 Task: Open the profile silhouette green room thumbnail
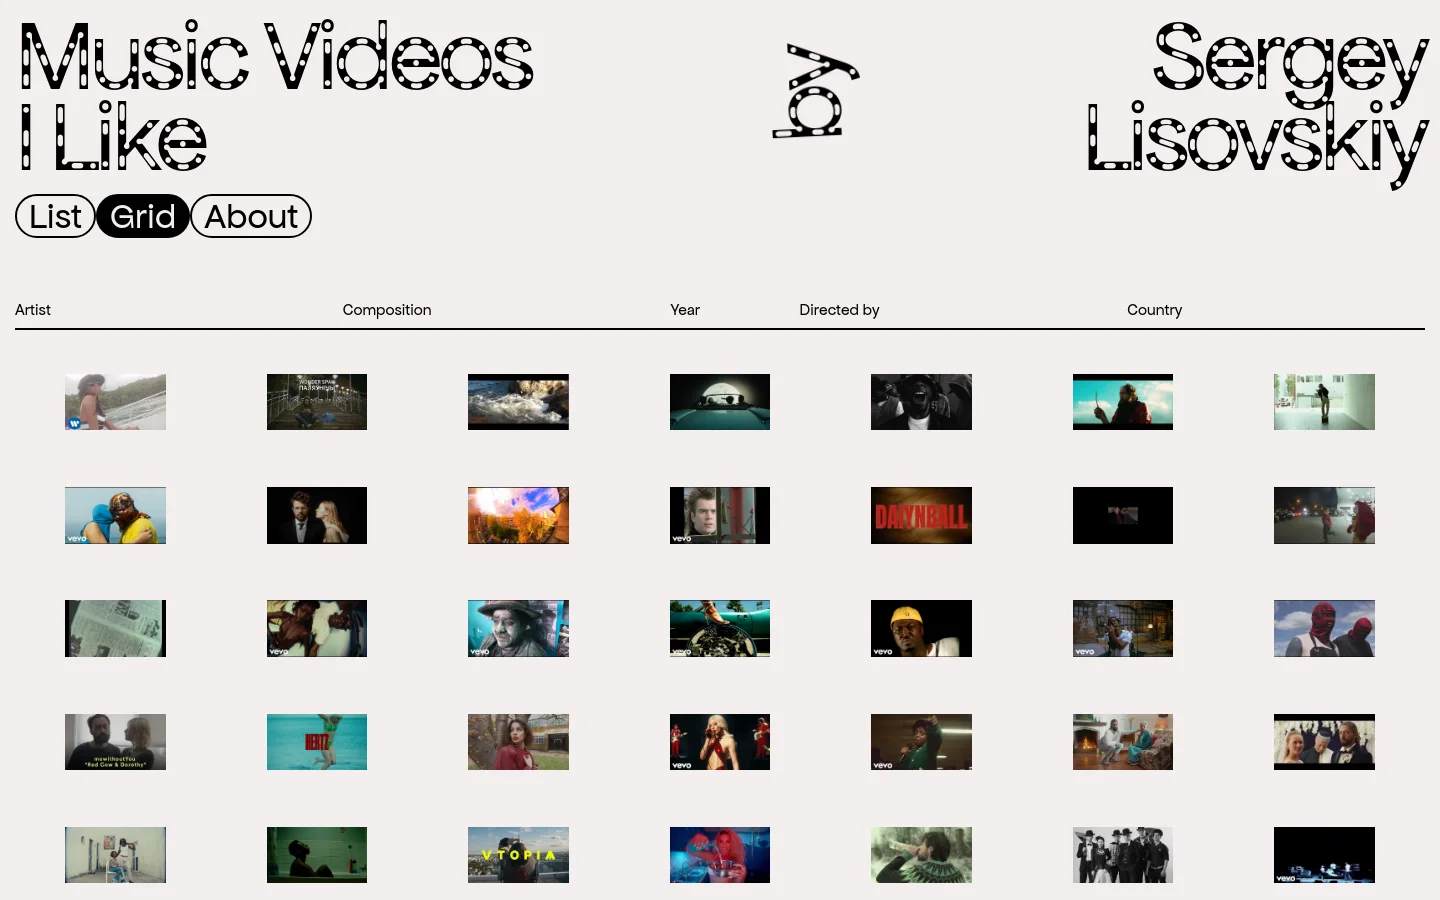(317, 855)
